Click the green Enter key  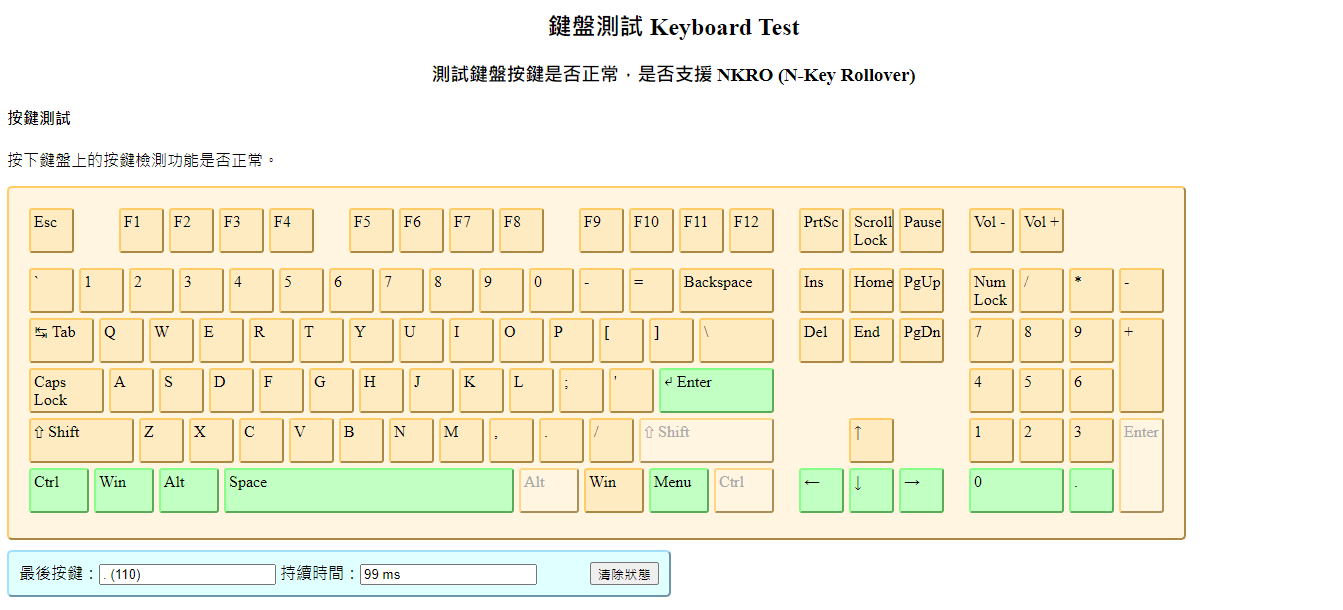pos(716,390)
